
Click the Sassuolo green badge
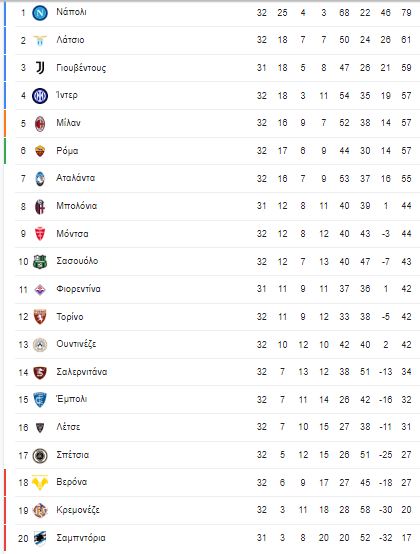tap(40, 262)
